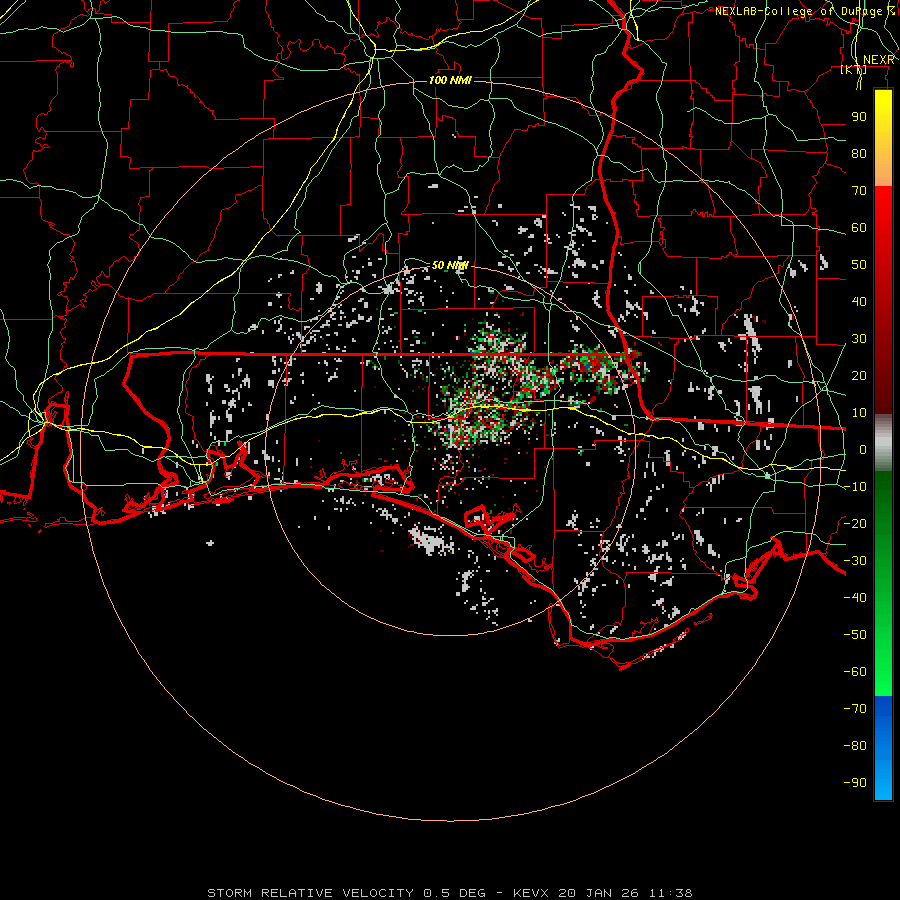
Task: Click the 30 value on velocity scale
Action: [x=859, y=339]
